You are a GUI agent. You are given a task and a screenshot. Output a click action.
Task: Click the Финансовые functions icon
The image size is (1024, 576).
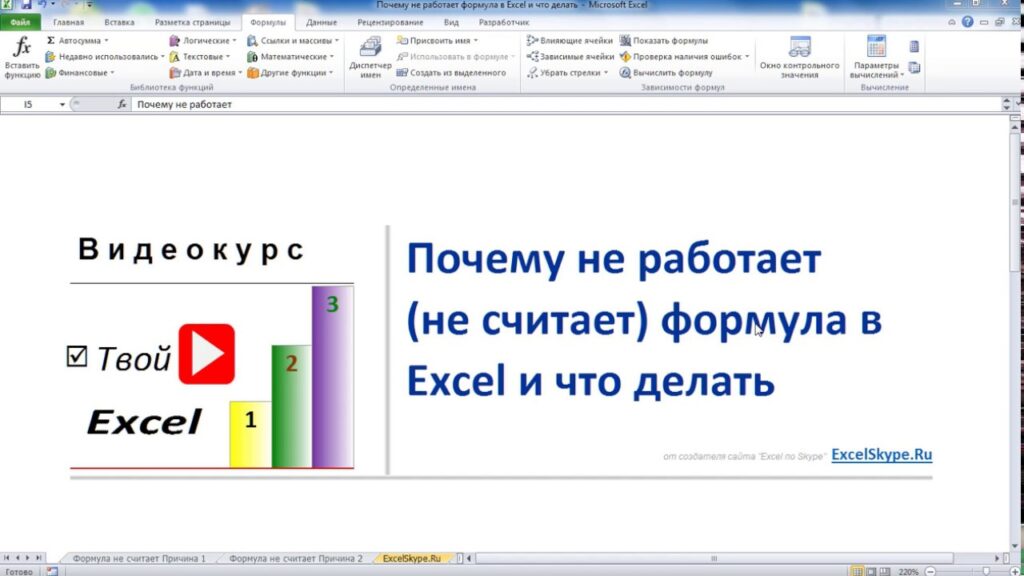(x=50, y=72)
